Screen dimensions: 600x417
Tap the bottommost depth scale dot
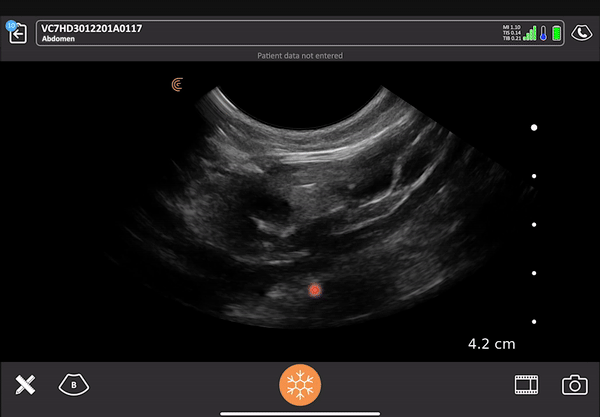tap(534, 321)
